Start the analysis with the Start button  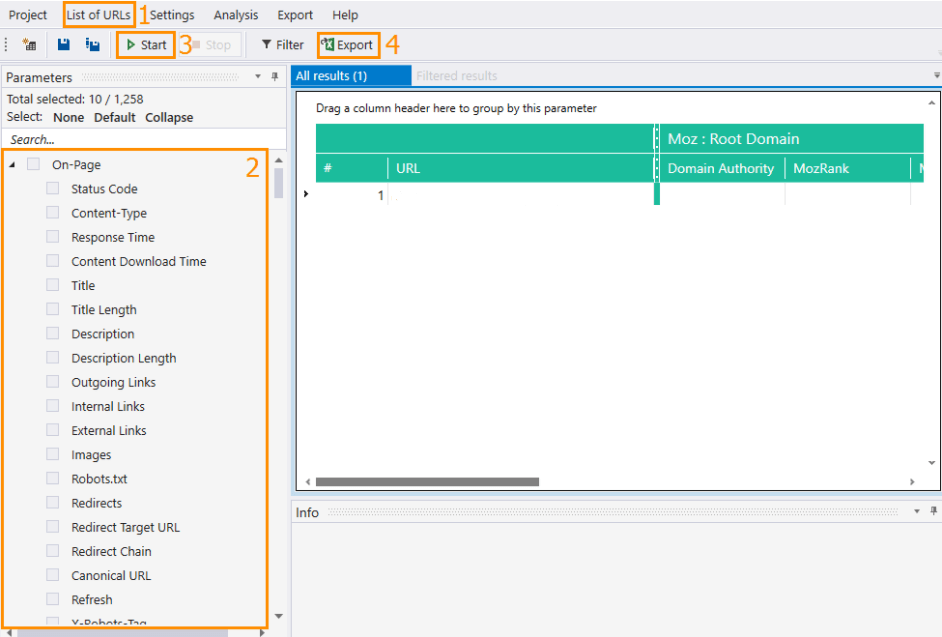(146, 45)
